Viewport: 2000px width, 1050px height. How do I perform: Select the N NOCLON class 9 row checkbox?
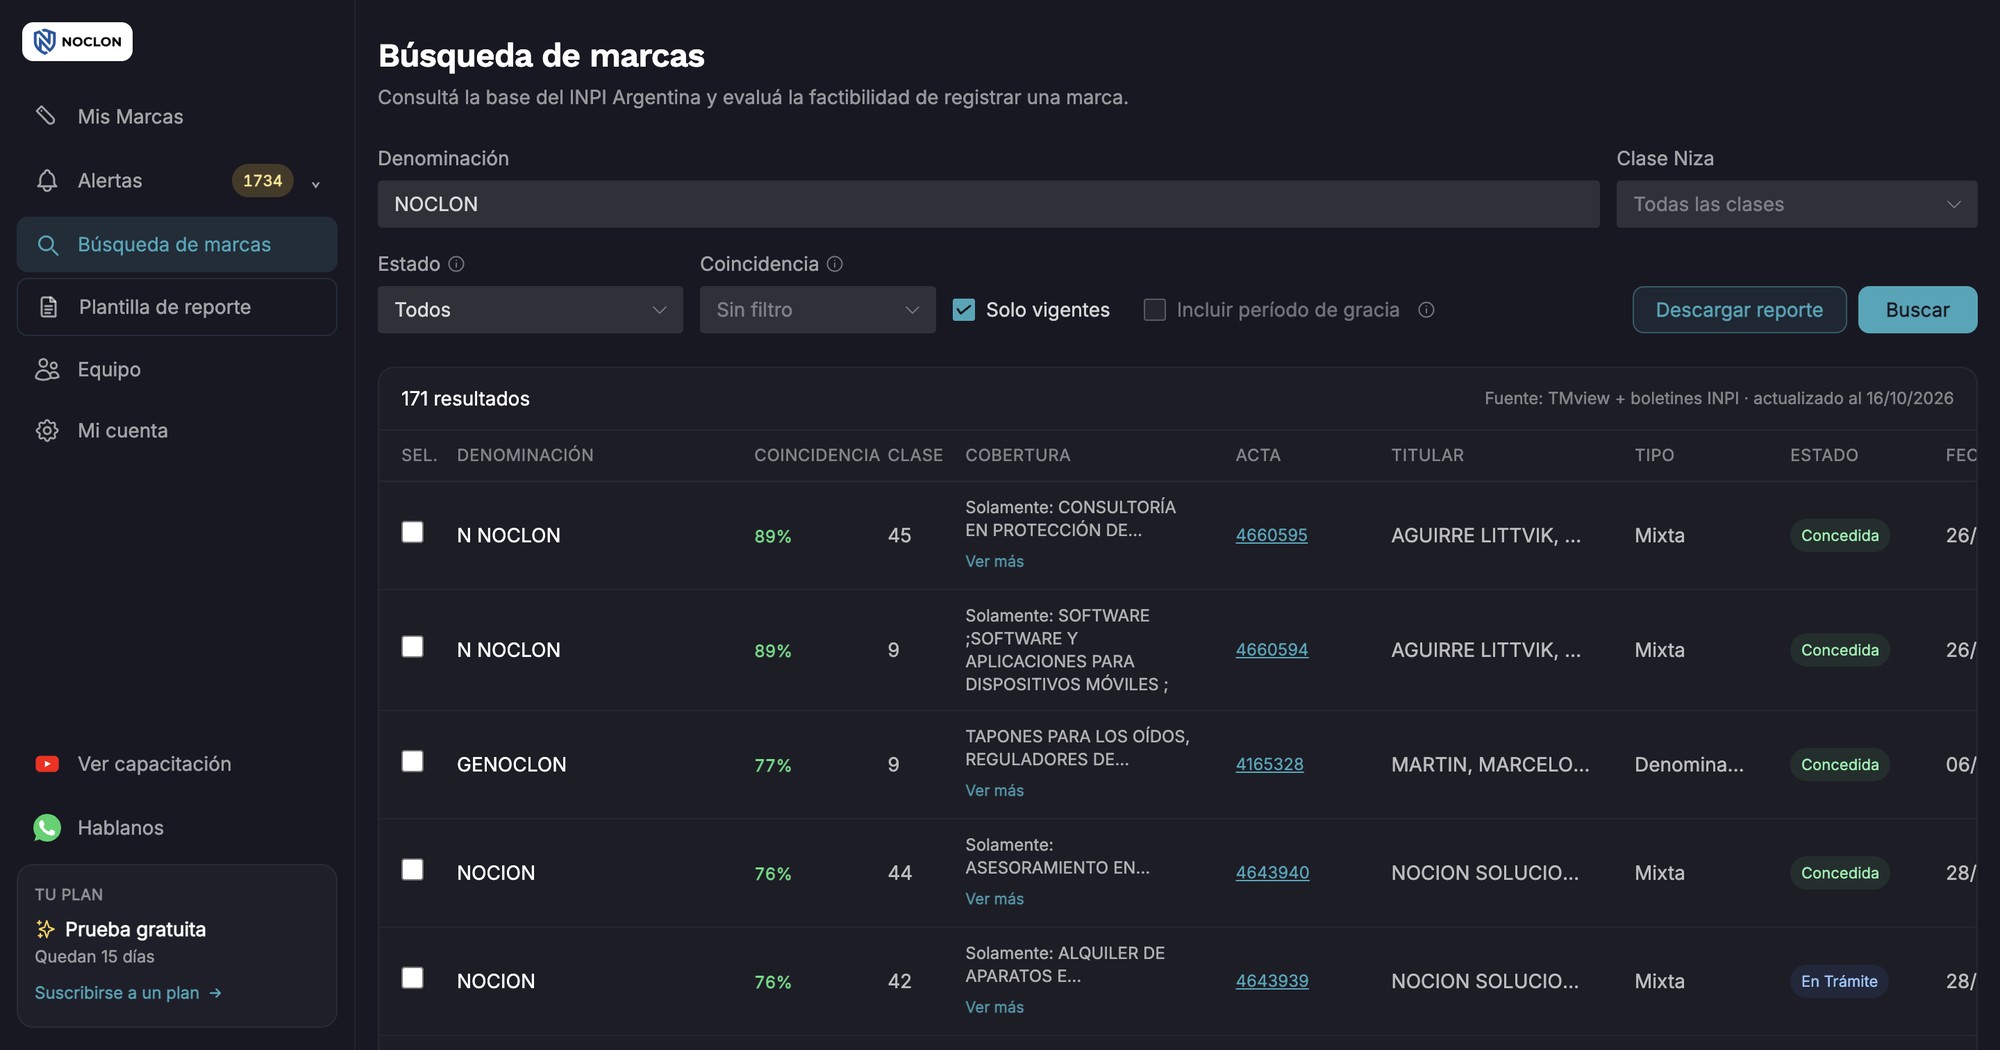(x=413, y=647)
